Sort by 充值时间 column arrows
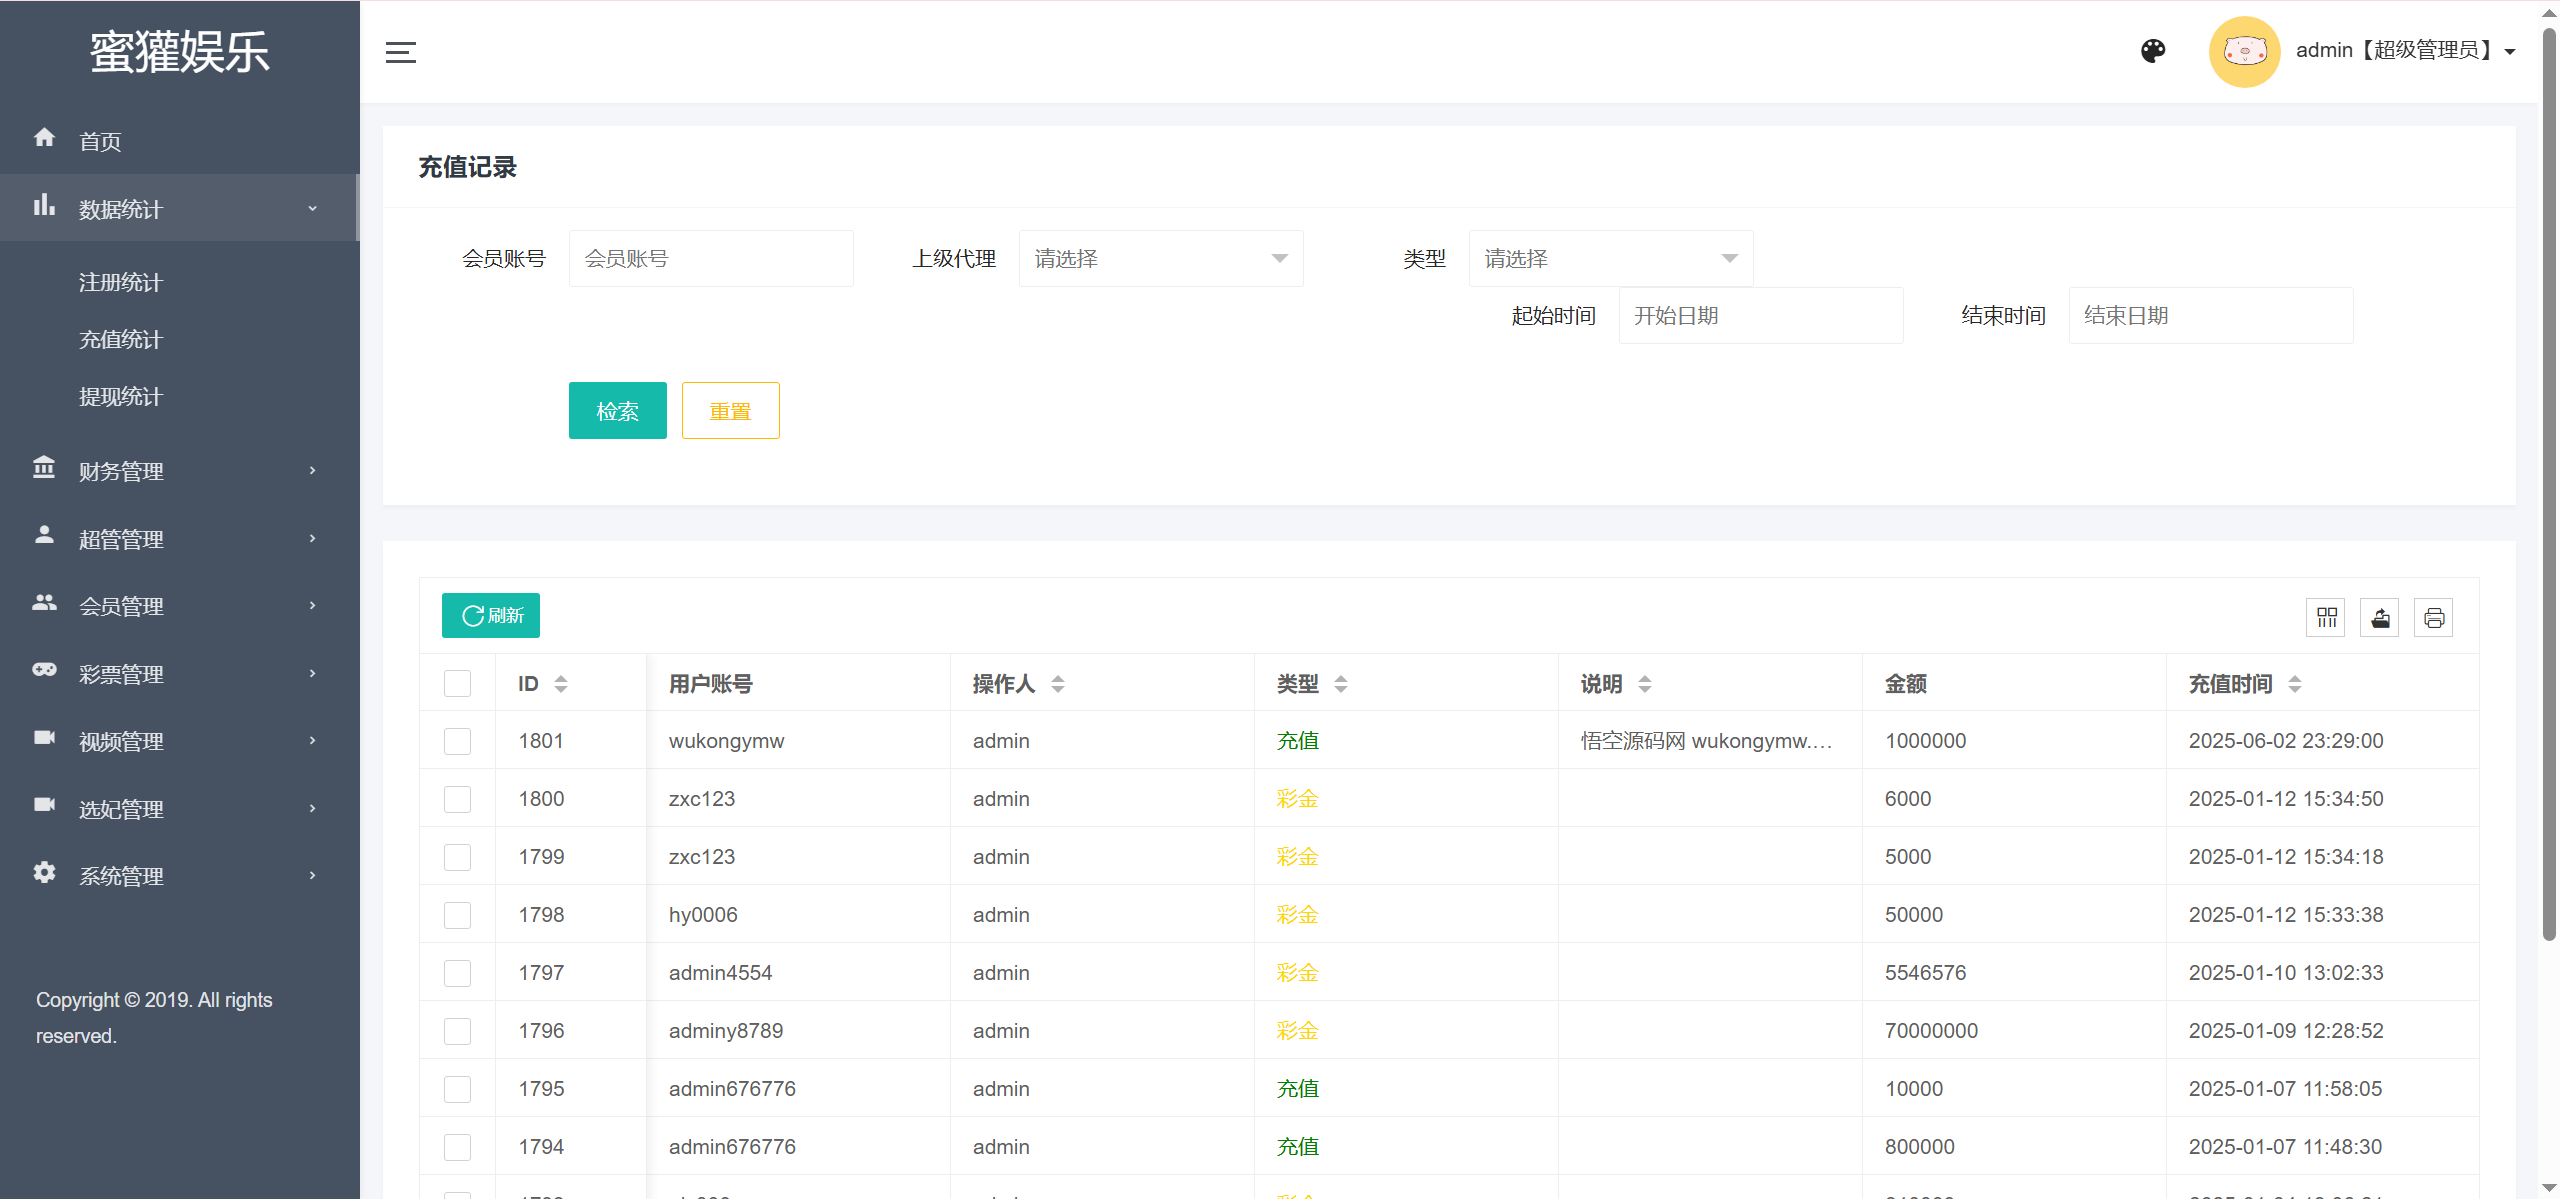Screen dimensions: 2560x1199 pos(2295,684)
